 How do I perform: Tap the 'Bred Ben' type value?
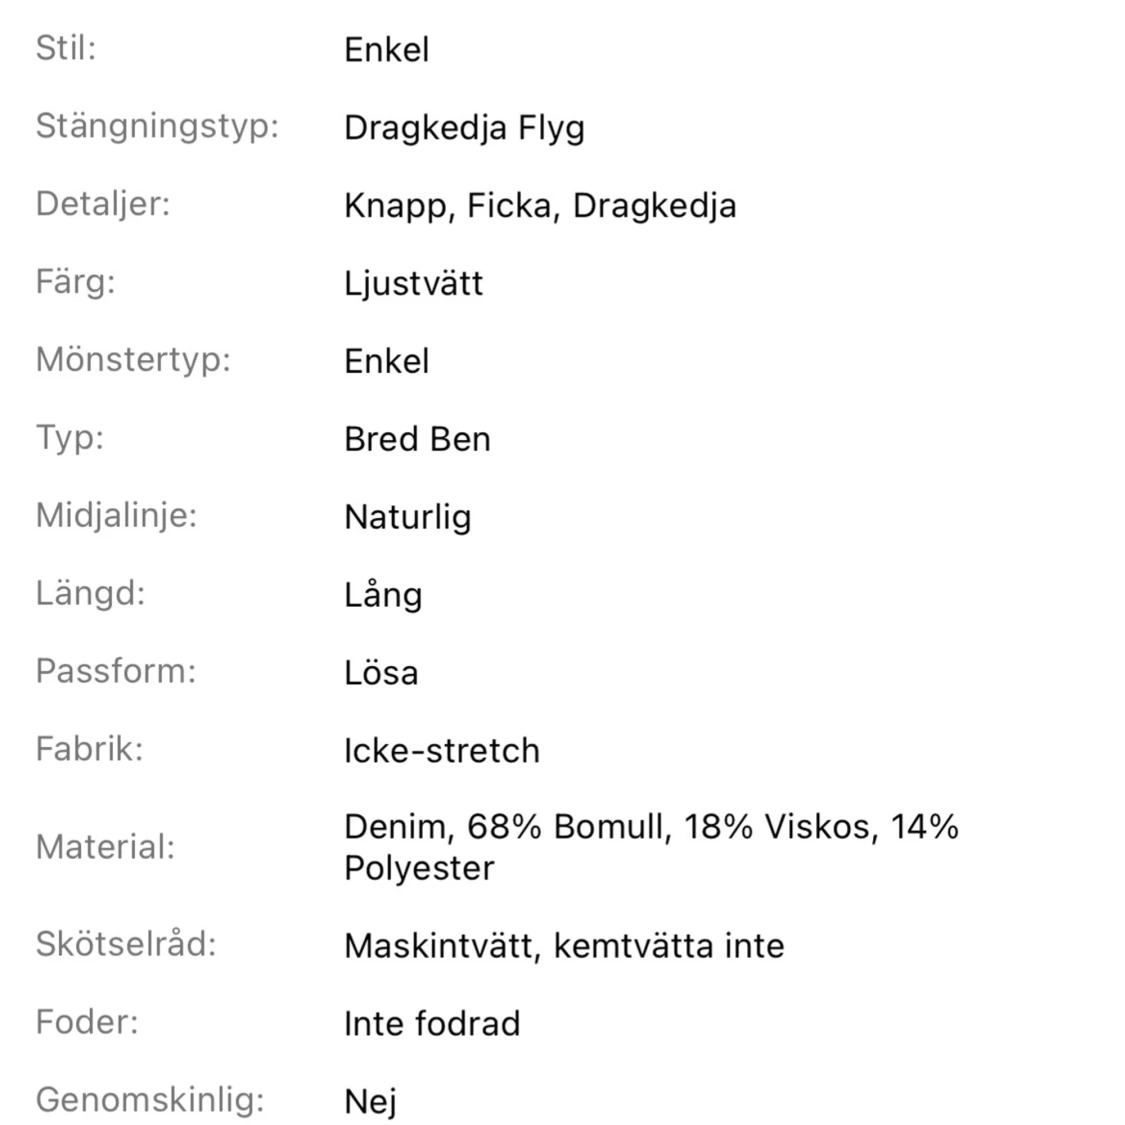[417, 439]
